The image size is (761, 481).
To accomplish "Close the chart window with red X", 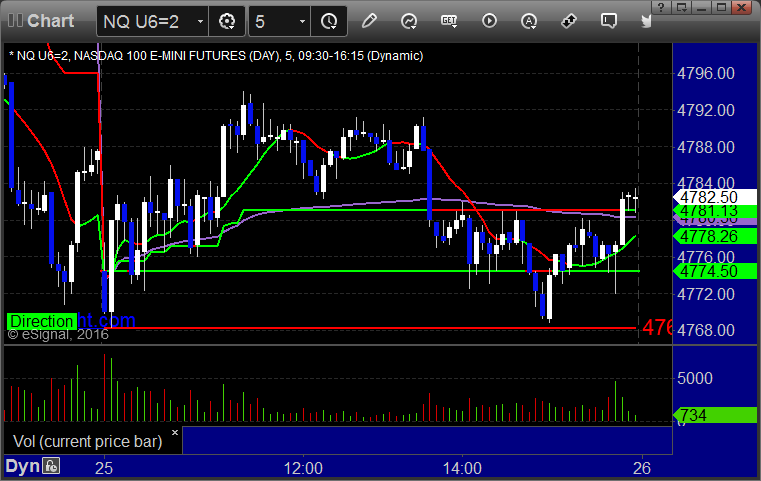I will [x=742, y=7].
